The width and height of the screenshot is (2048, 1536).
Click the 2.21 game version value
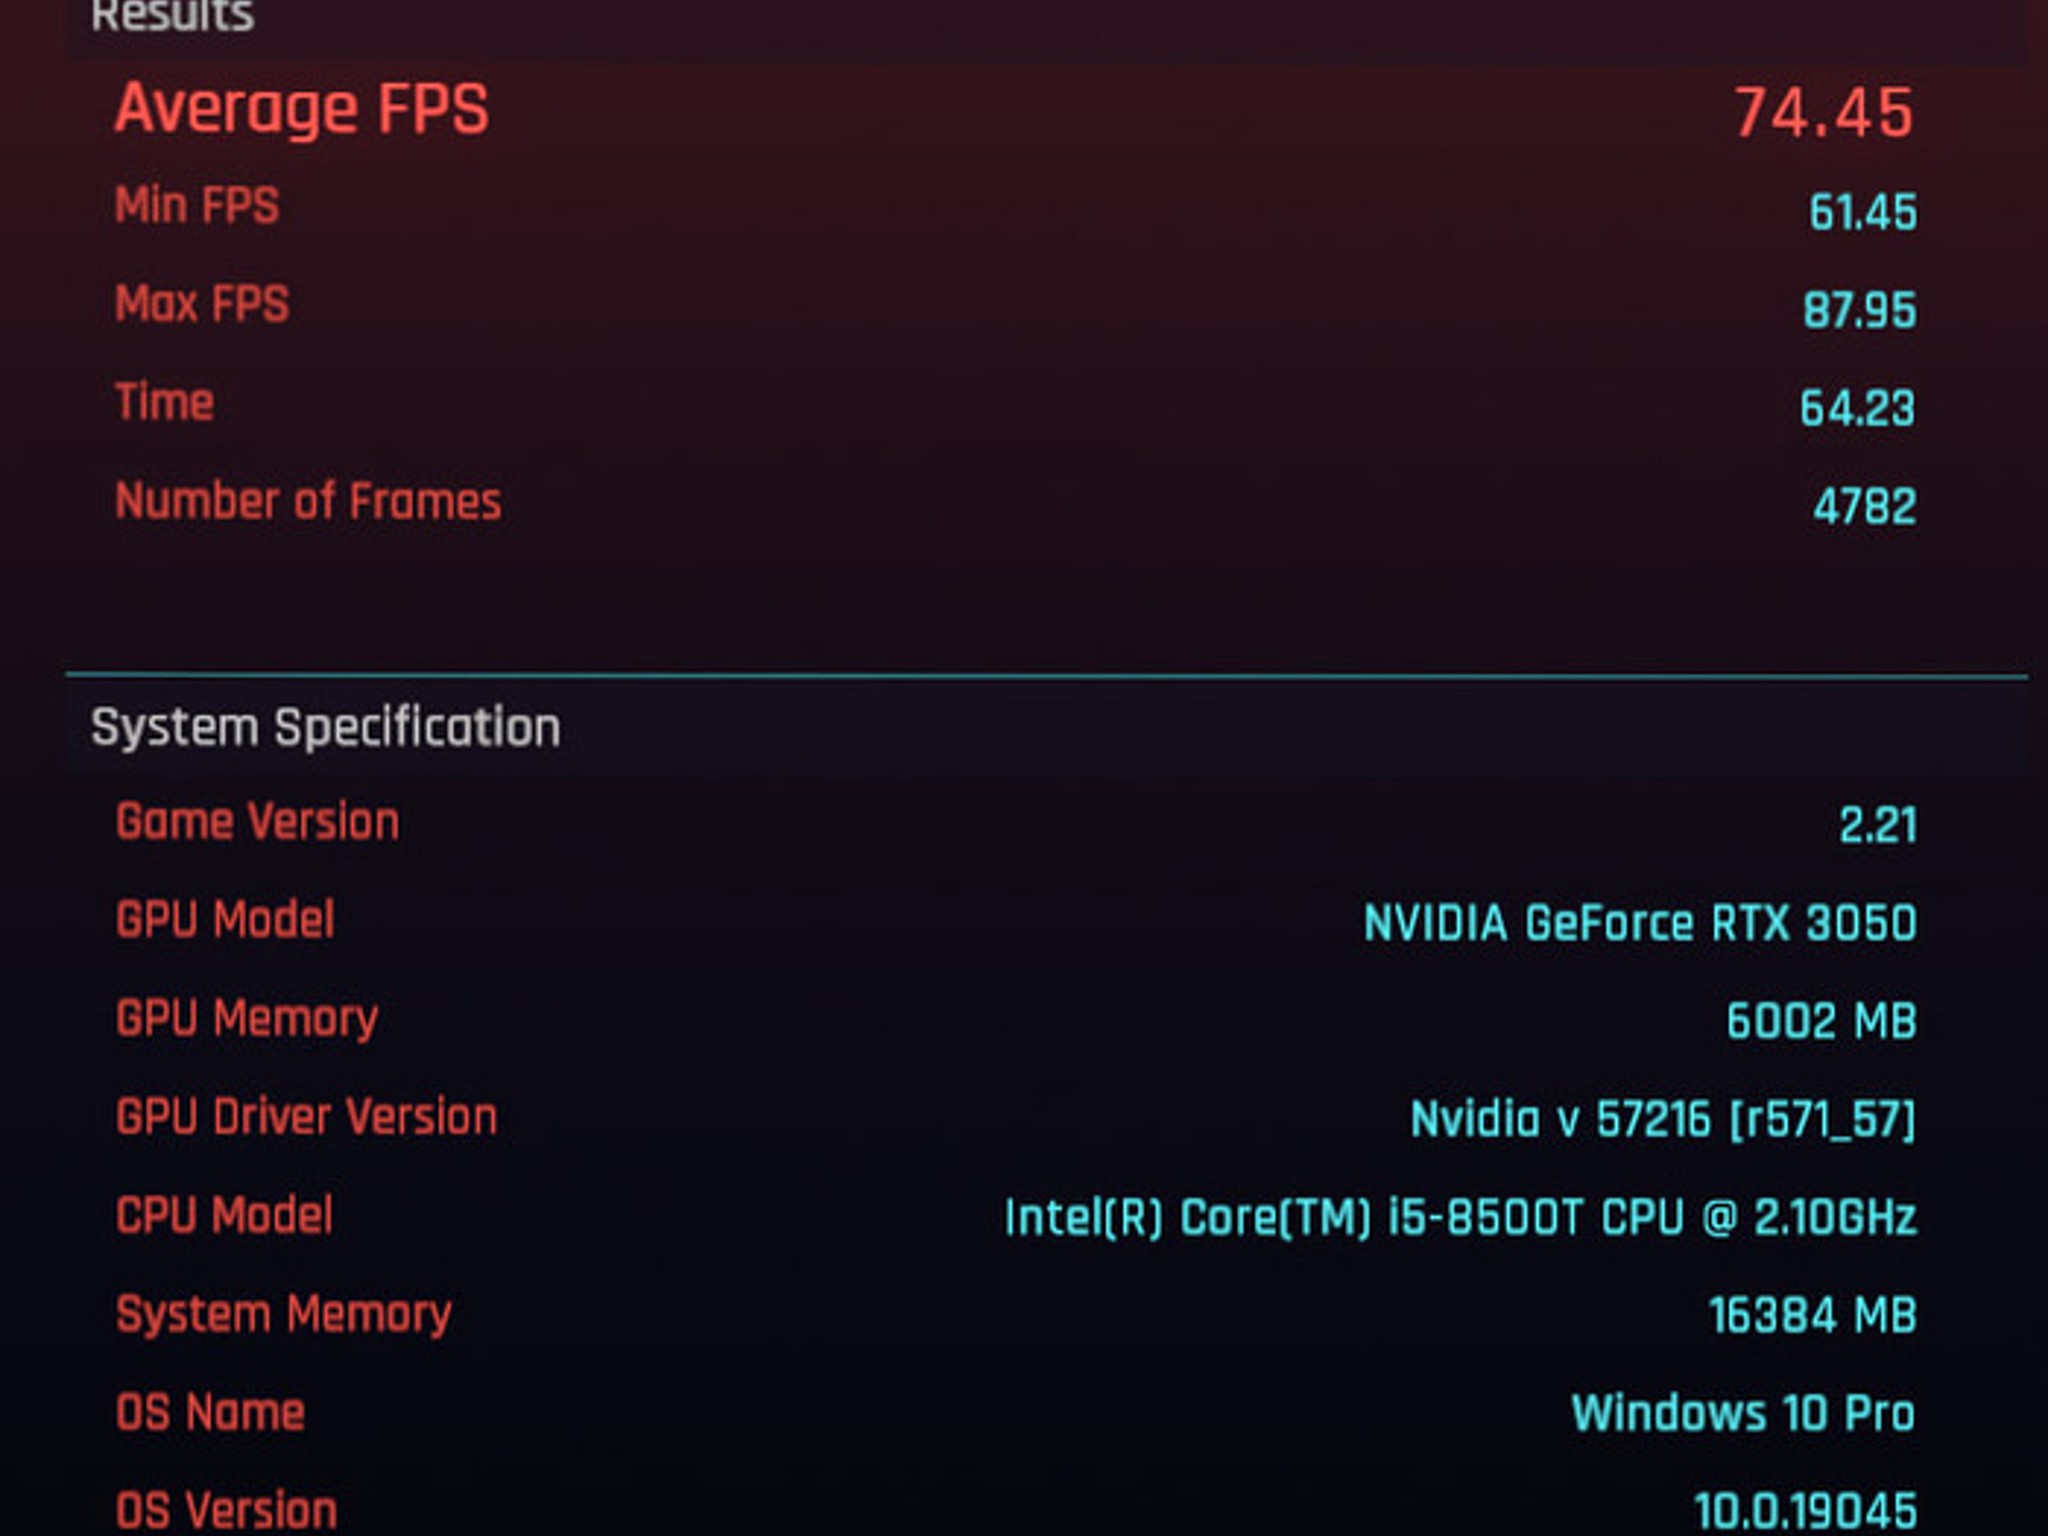(x=1878, y=826)
